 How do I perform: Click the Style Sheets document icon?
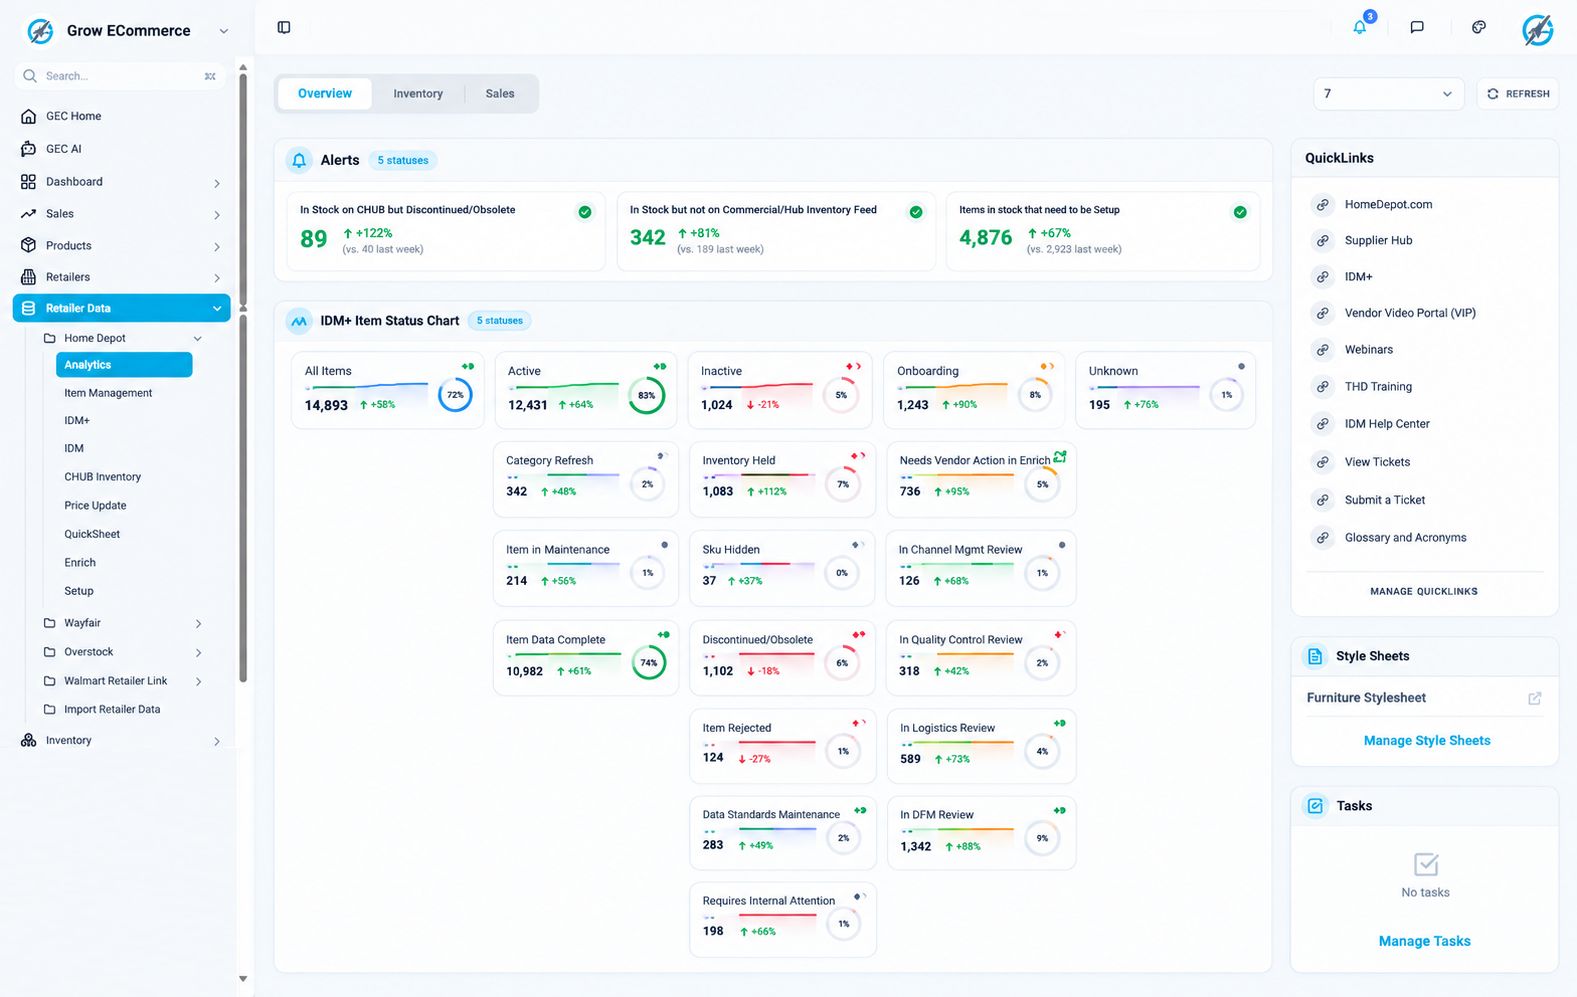tap(1315, 656)
